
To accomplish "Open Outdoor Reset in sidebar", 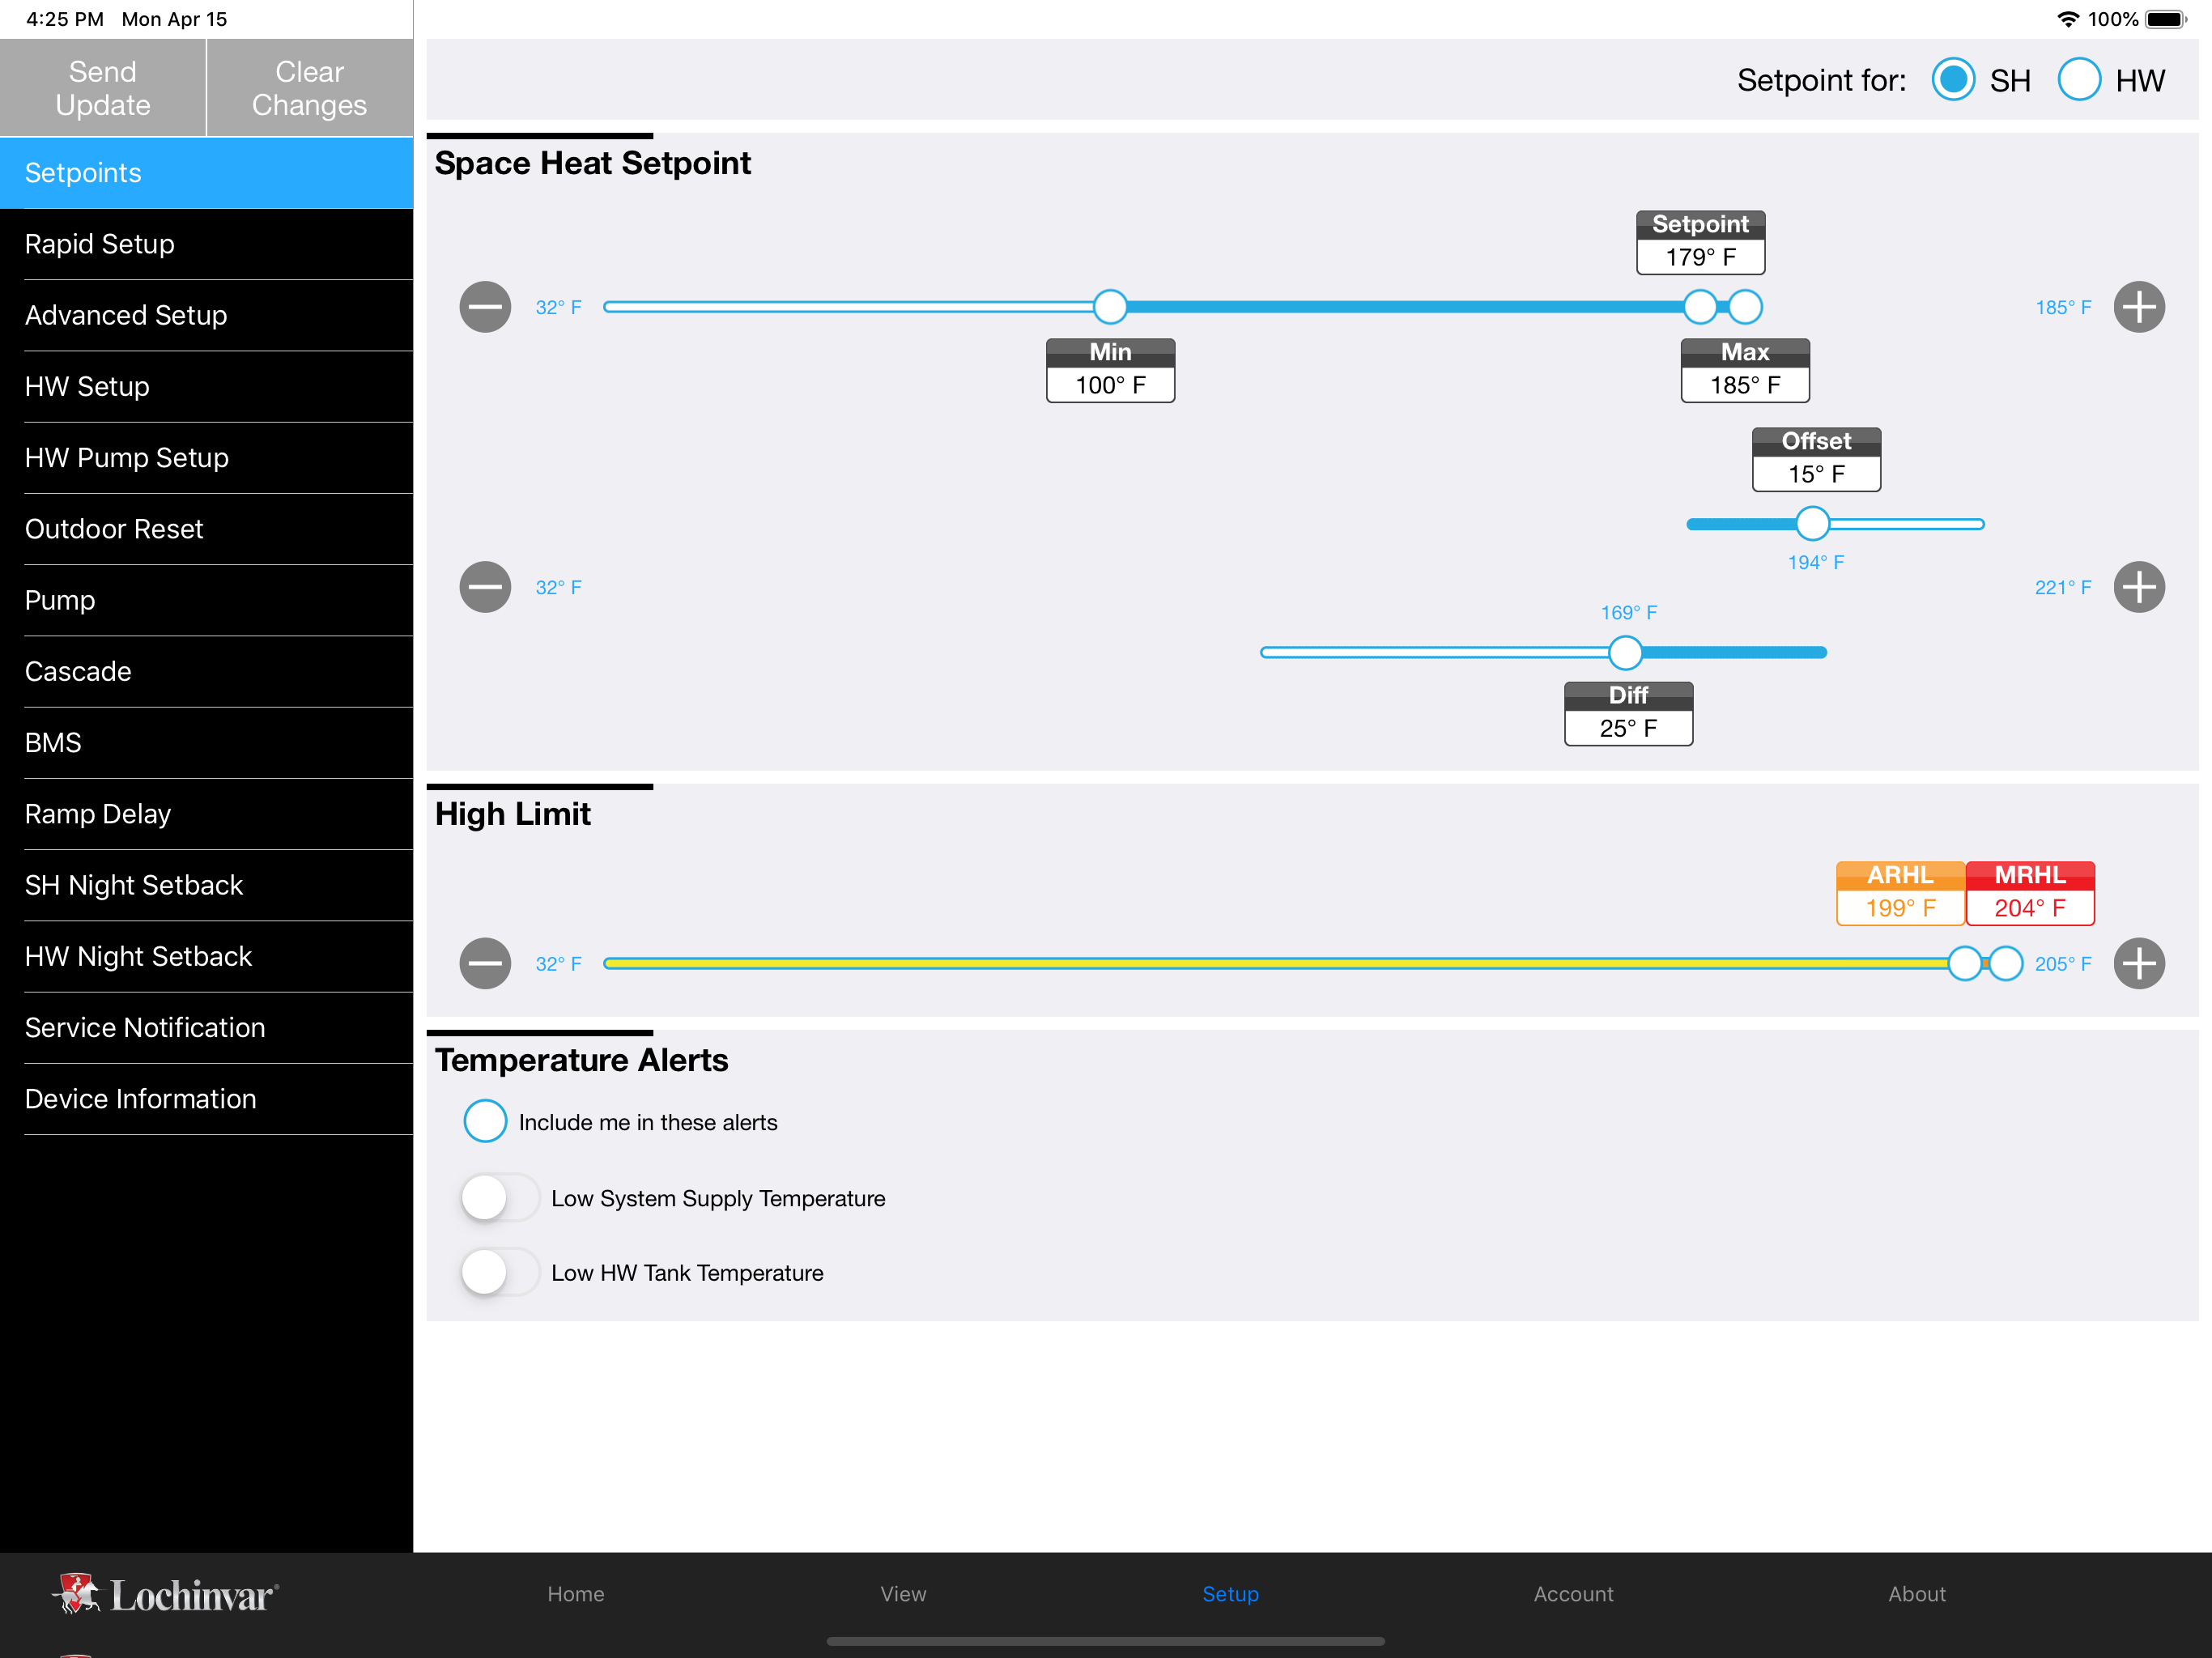I will coord(207,529).
